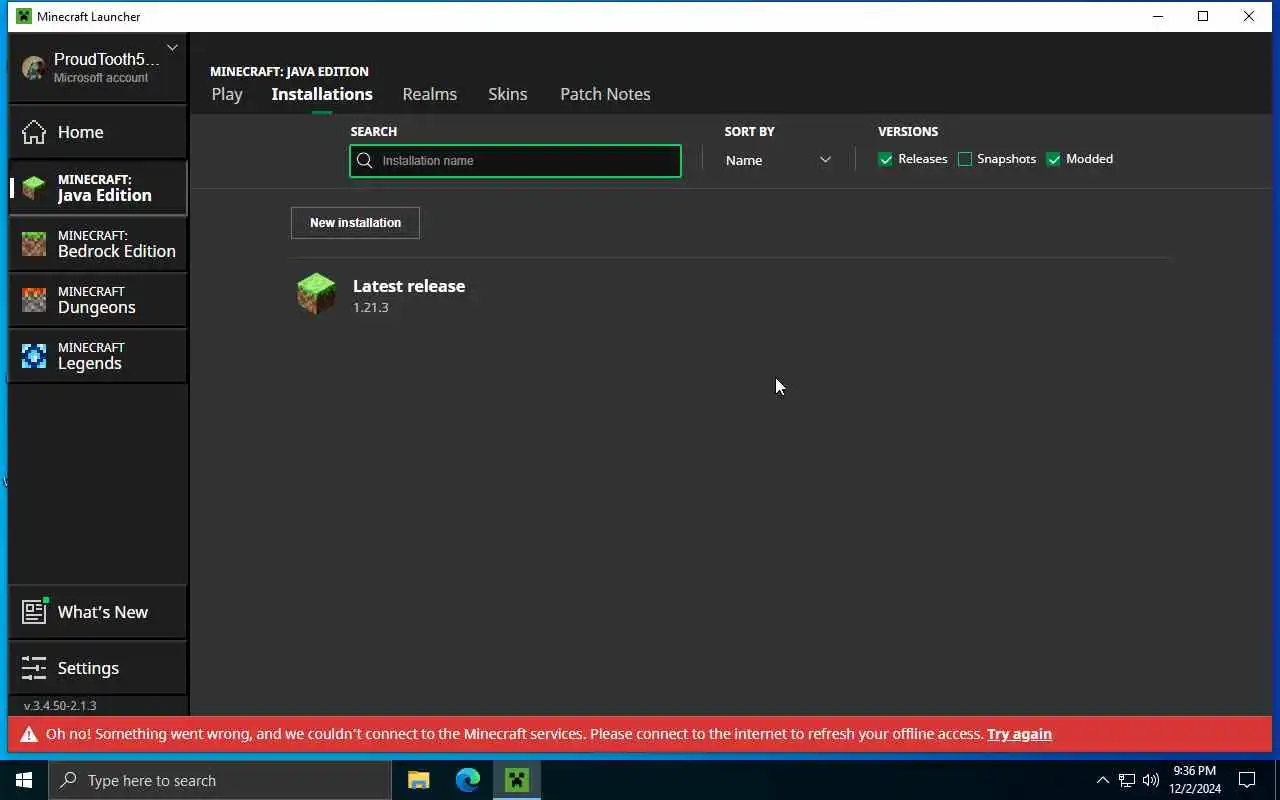The height and width of the screenshot is (800, 1280).
Task: Click the search magnifier icon in Installation field
Action: (x=365, y=161)
